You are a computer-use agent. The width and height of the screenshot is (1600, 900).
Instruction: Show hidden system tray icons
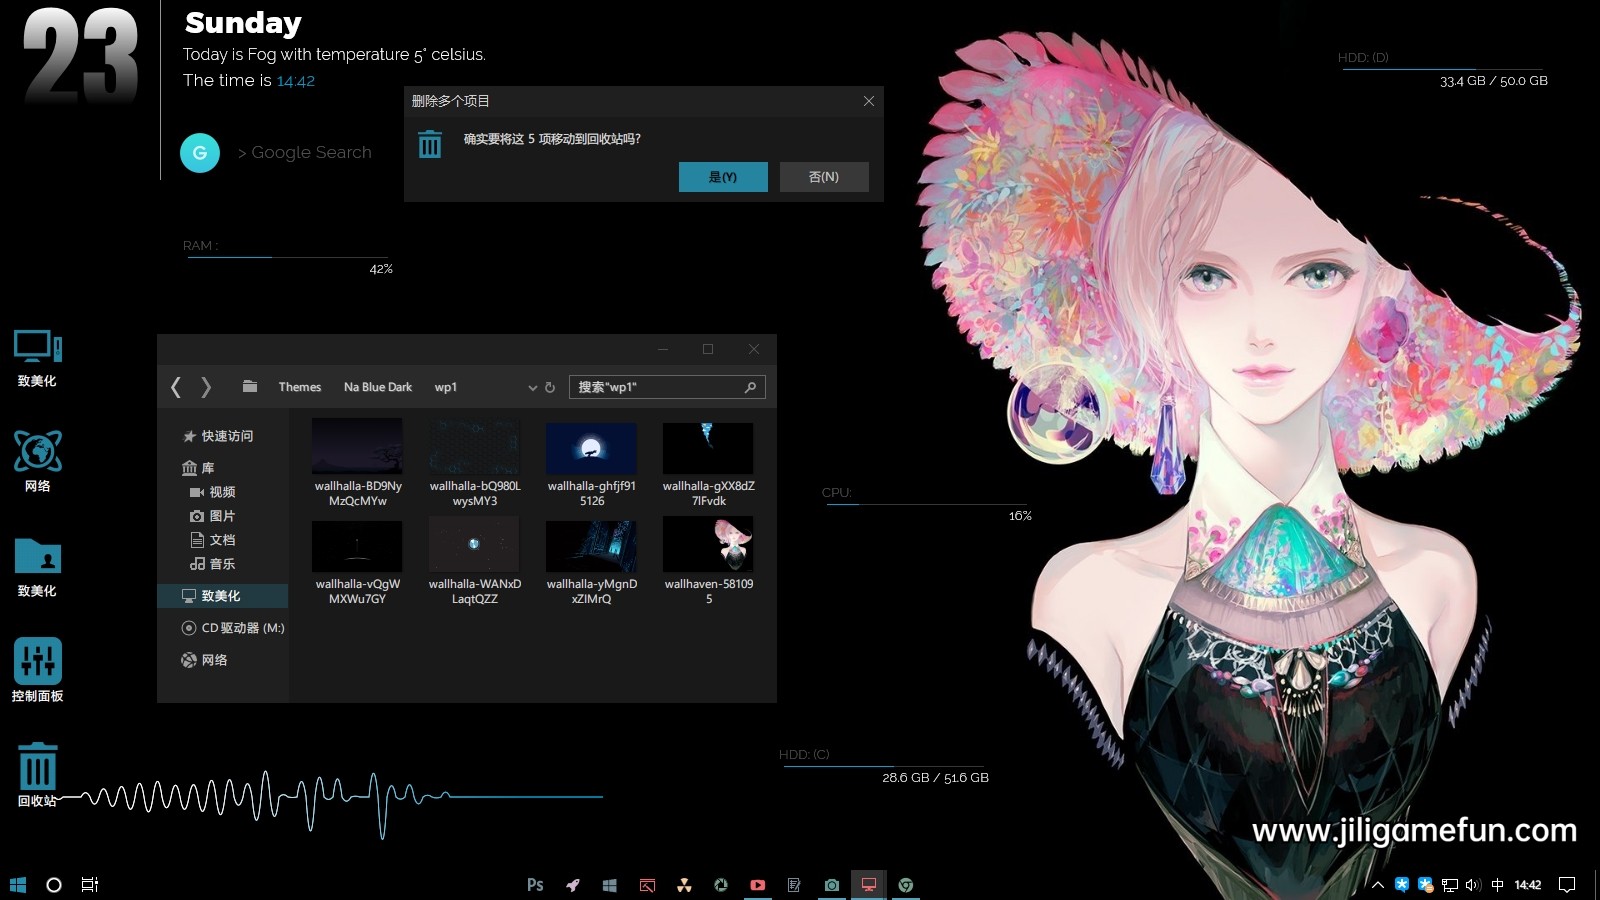1378,885
